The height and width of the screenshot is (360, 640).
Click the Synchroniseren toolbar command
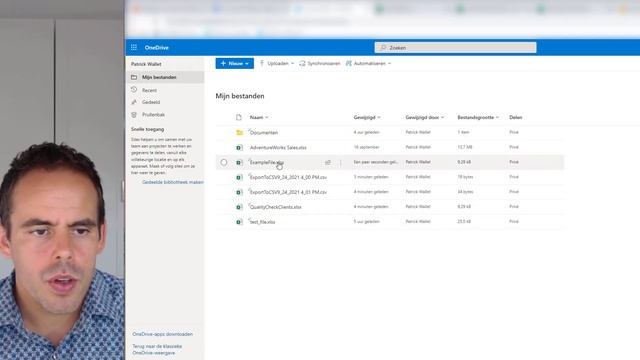320,63
